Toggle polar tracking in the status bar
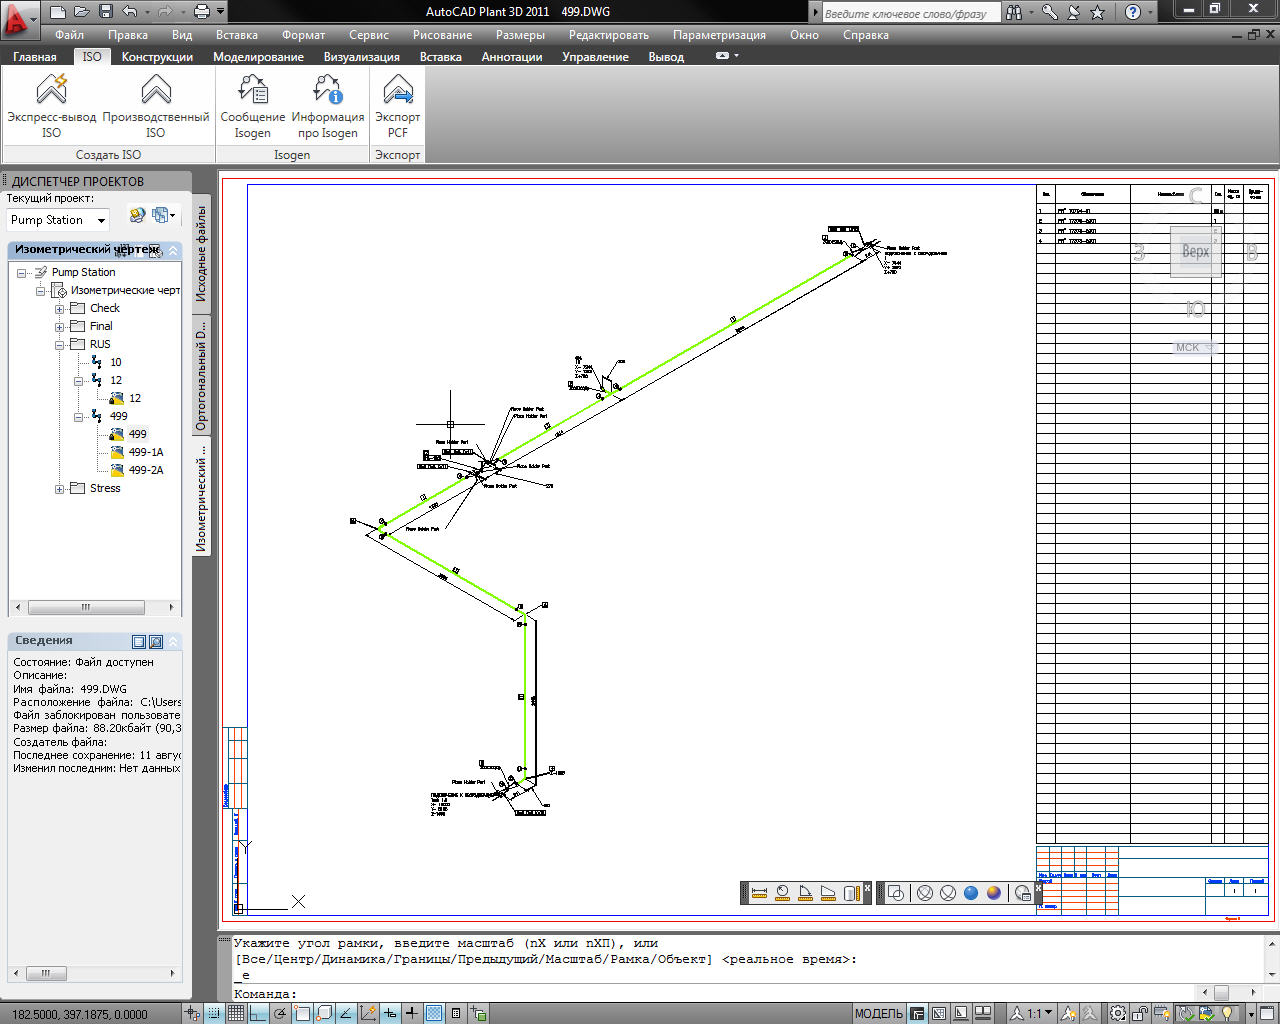Image resolution: width=1280 pixels, height=1024 pixels. click(280, 1013)
